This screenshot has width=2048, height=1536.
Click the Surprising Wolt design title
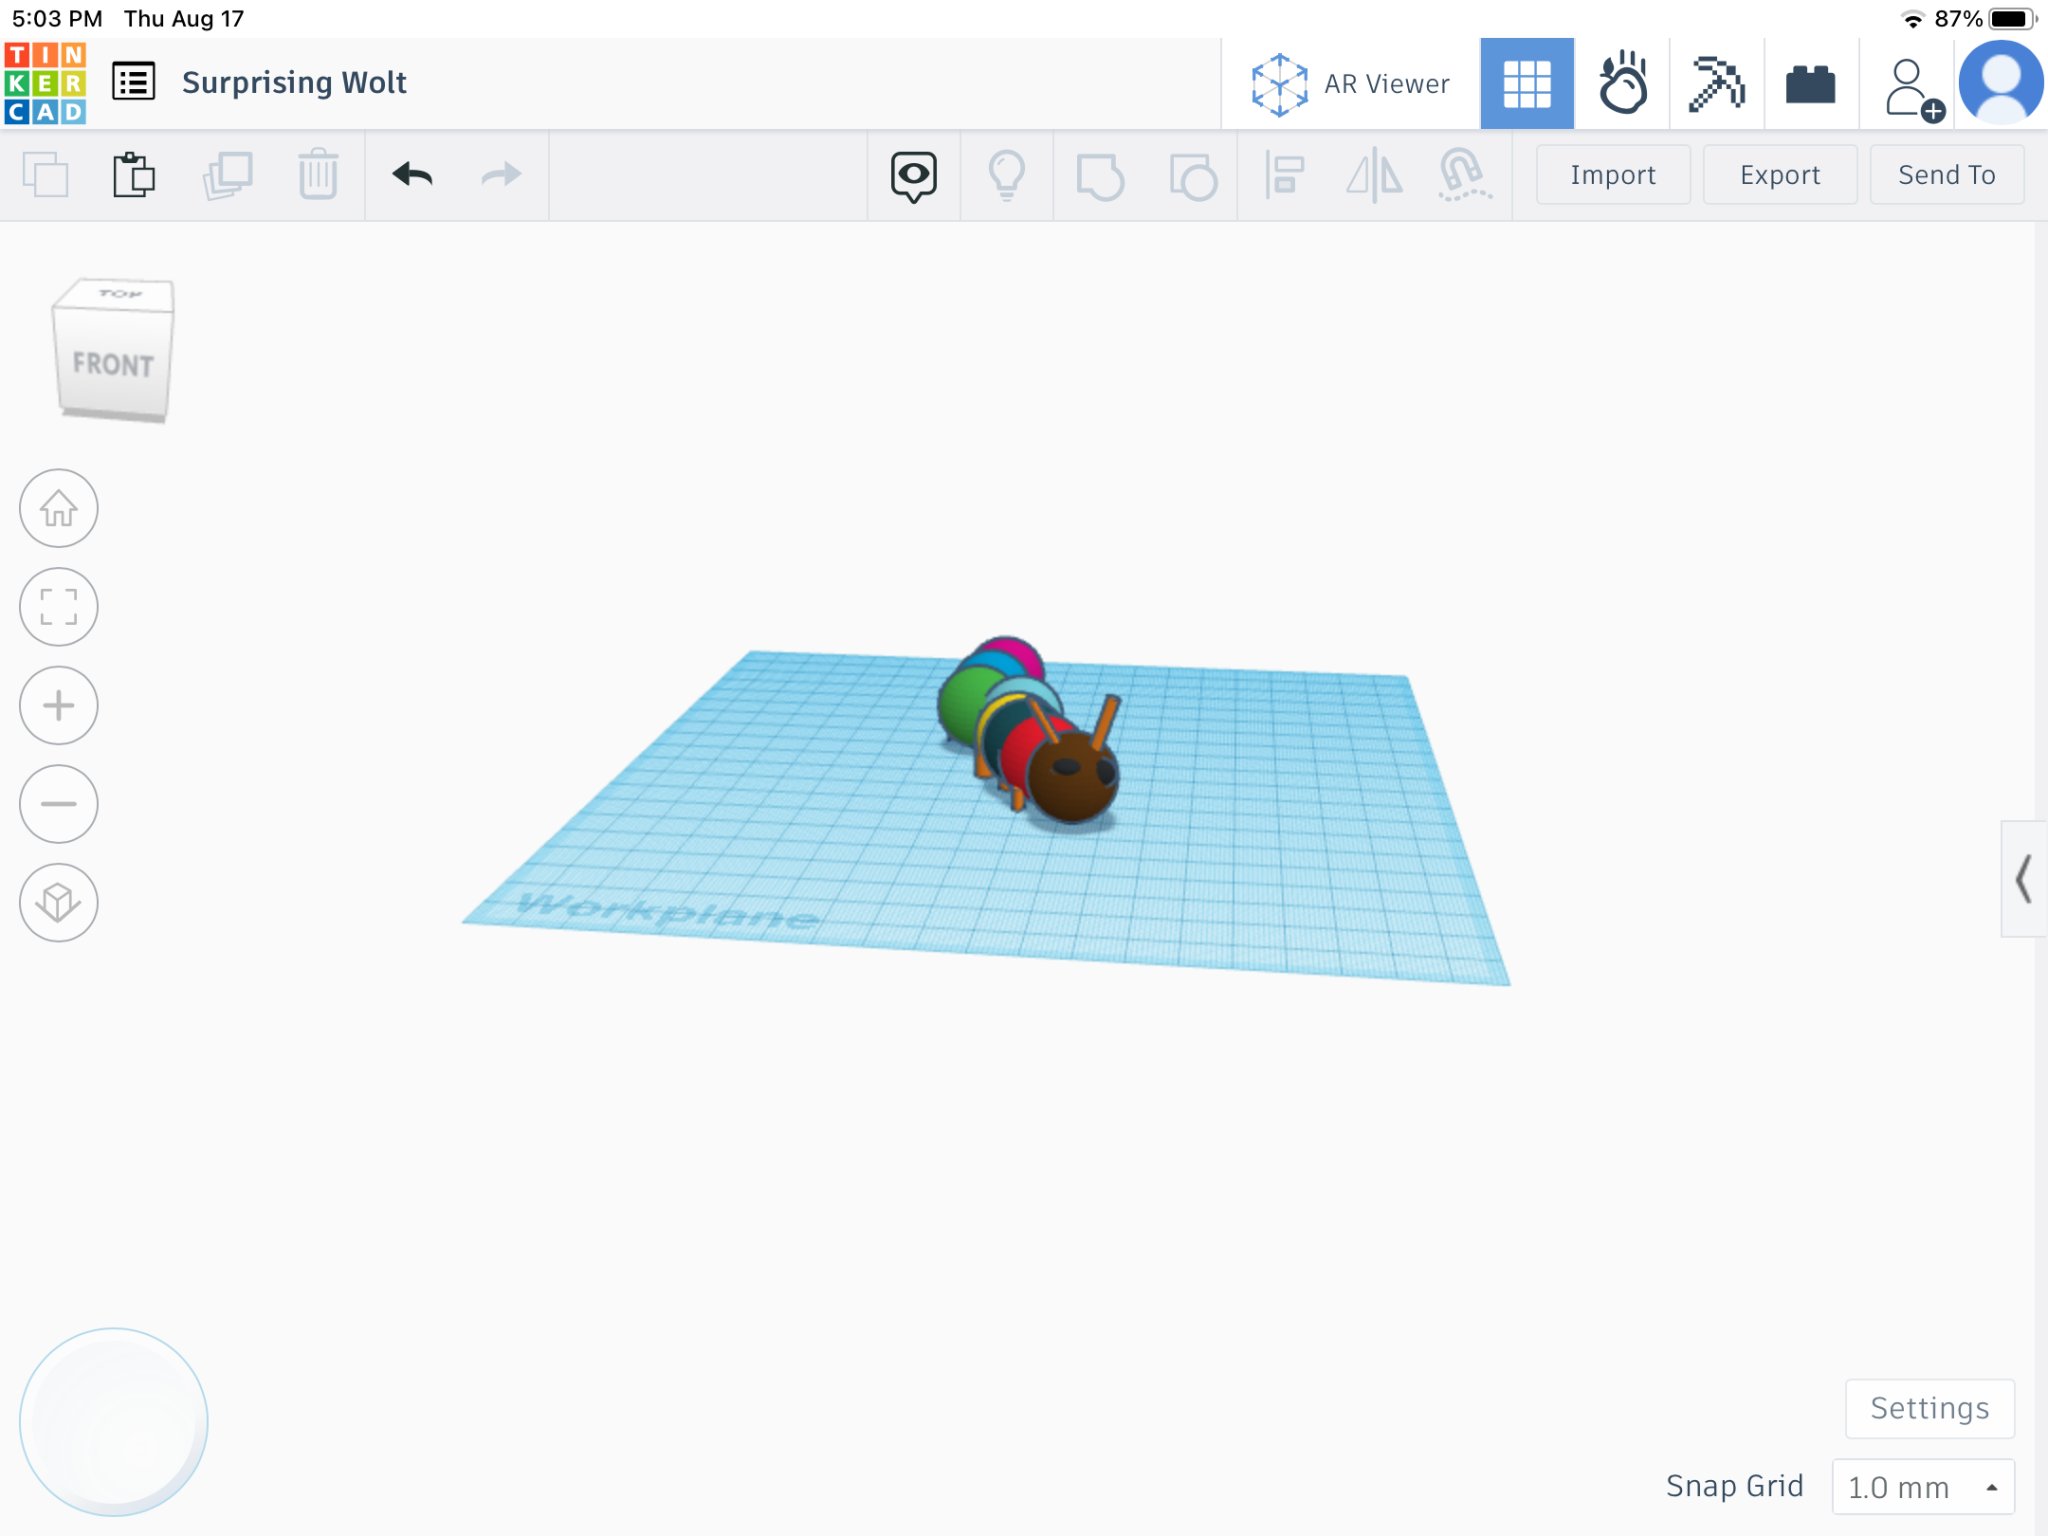pyautogui.click(x=294, y=81)
